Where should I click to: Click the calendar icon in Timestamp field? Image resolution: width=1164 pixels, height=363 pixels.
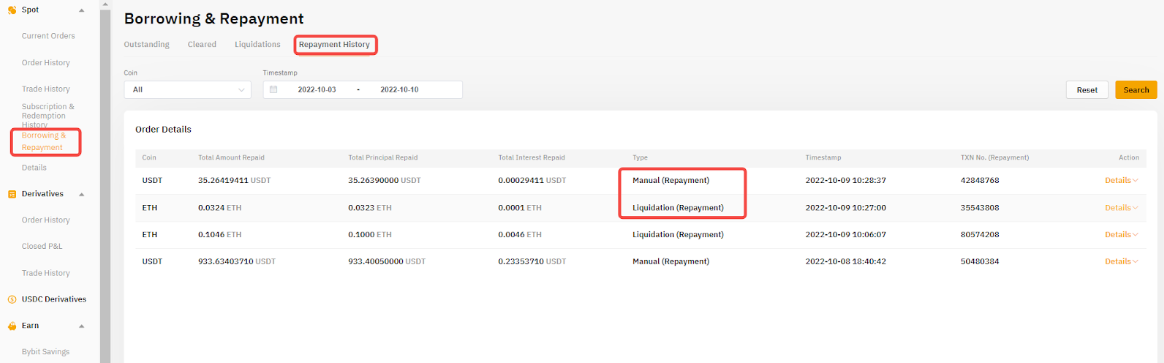273,89
